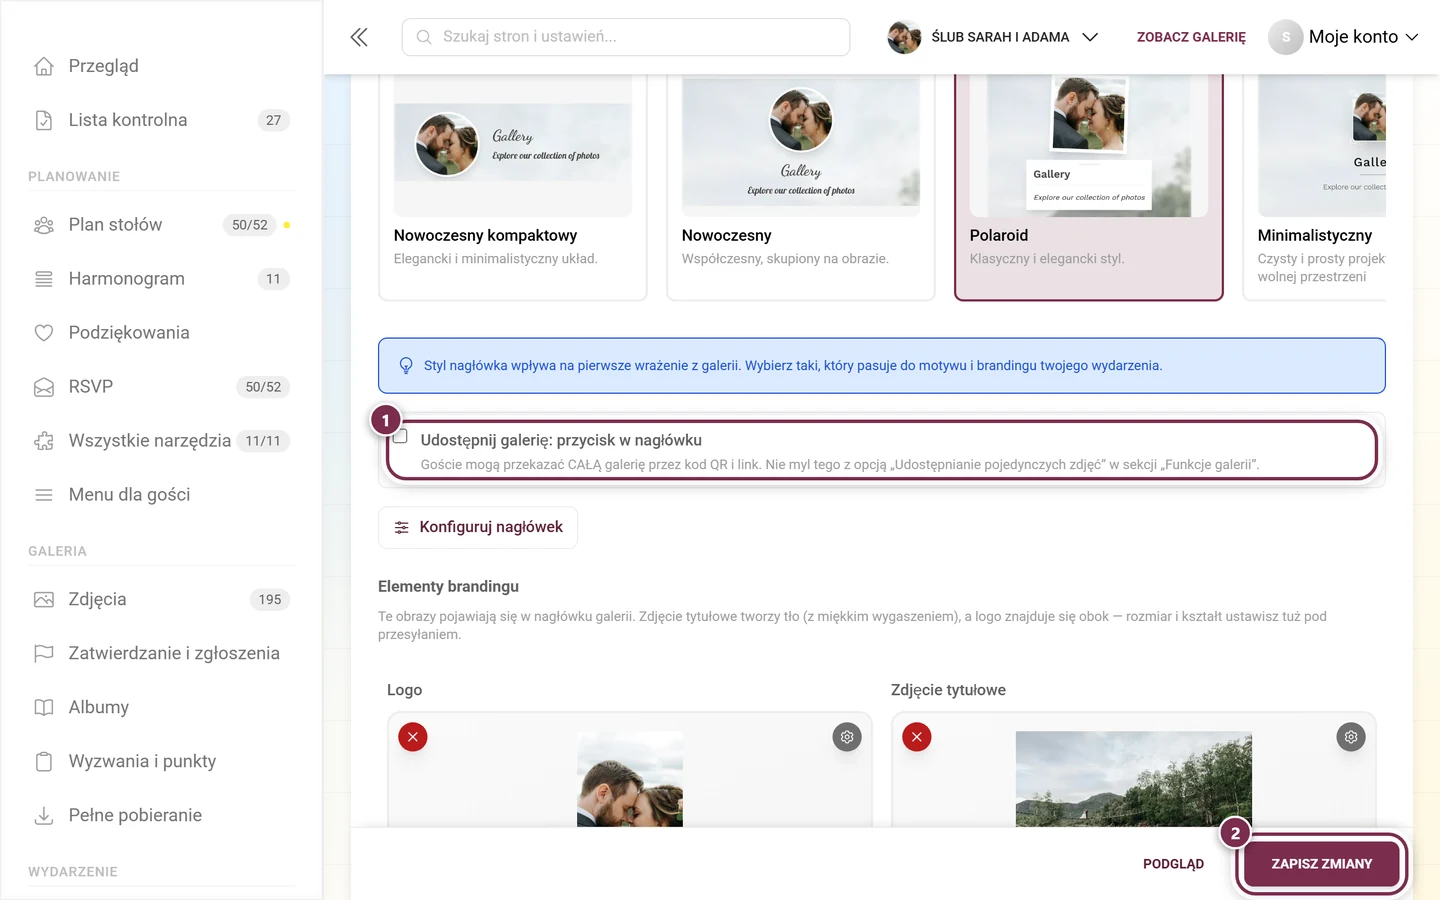The image size is (1440, 900).
Task: Click the Przegląd home icon
Action: [x=44, y=66]
